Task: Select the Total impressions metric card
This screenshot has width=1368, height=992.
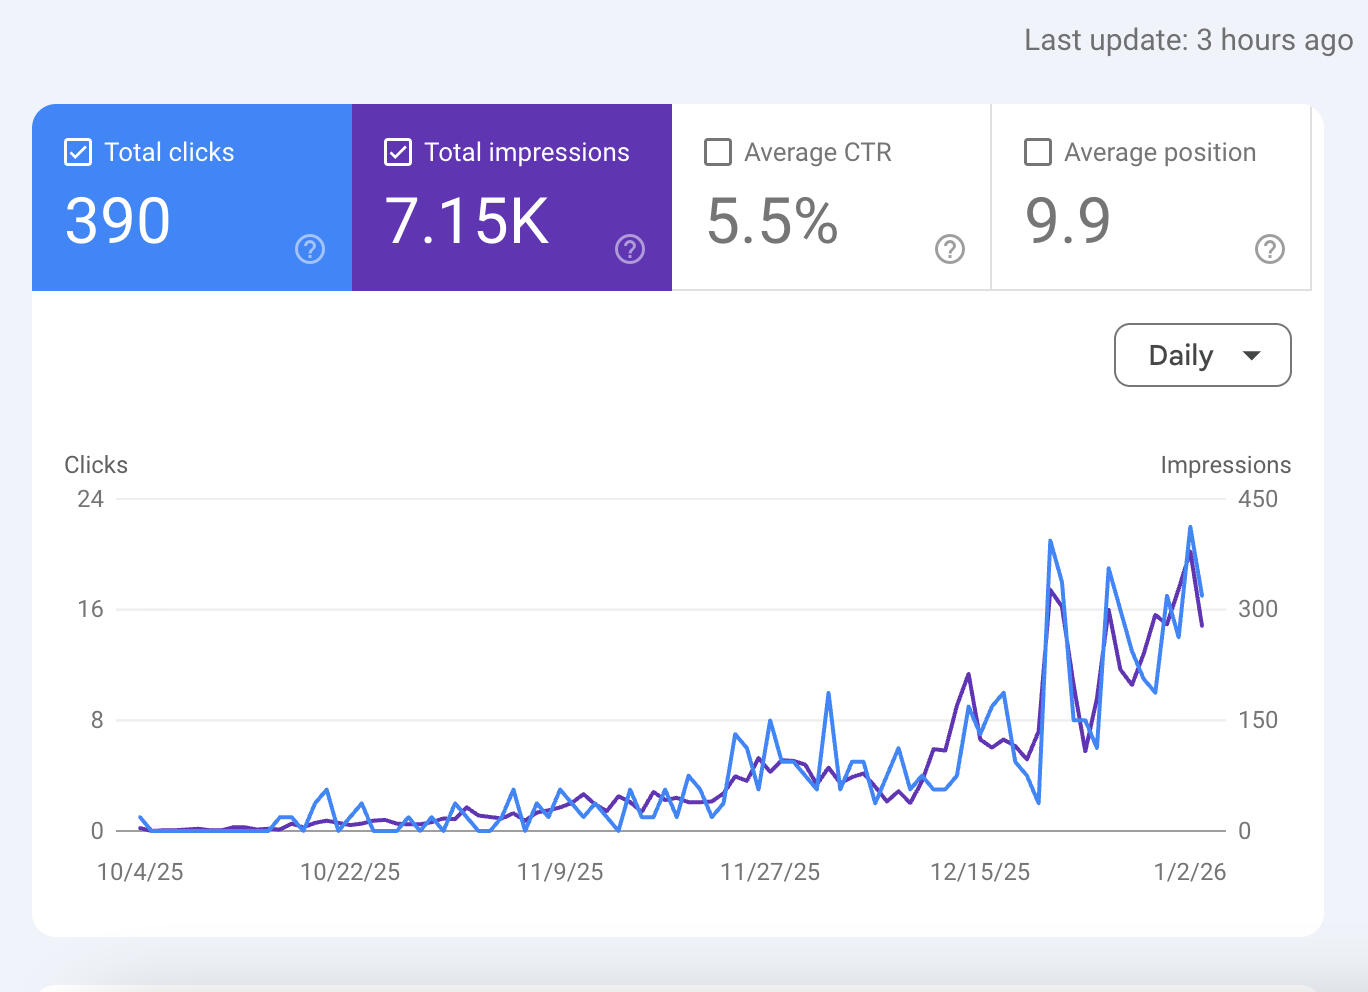Action: (x=512, y=197)
